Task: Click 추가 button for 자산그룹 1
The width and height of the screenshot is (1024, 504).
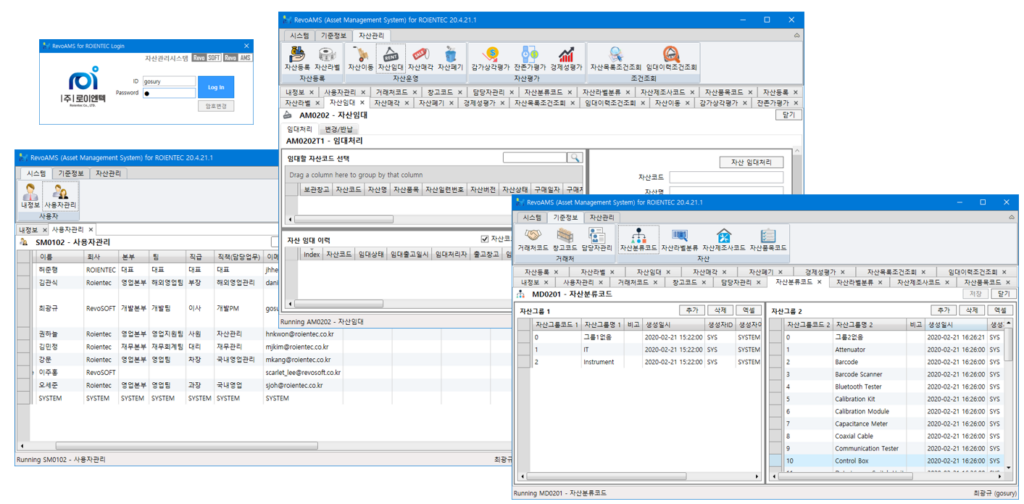Action: (x=692, y=310)
